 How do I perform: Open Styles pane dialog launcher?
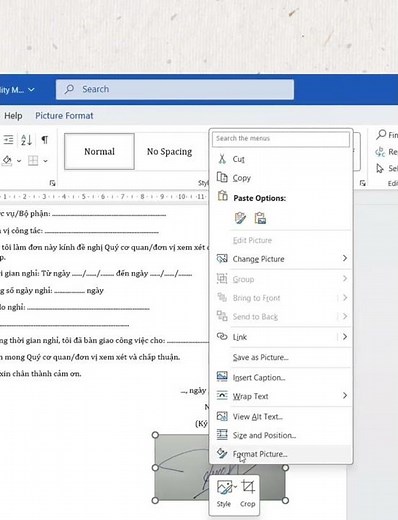[x=363, y=183]
